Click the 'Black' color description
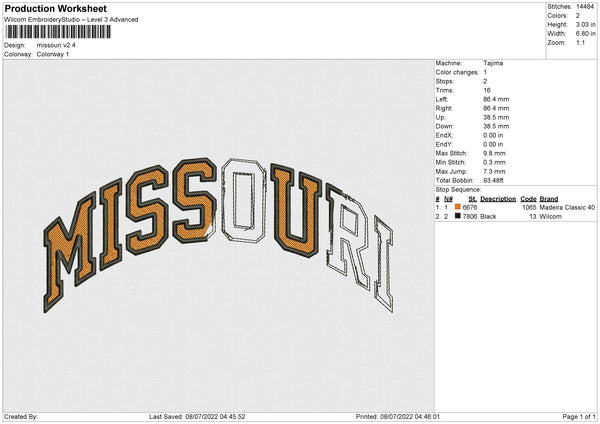This screenshot has height=424, width=600. coord(488,216)
